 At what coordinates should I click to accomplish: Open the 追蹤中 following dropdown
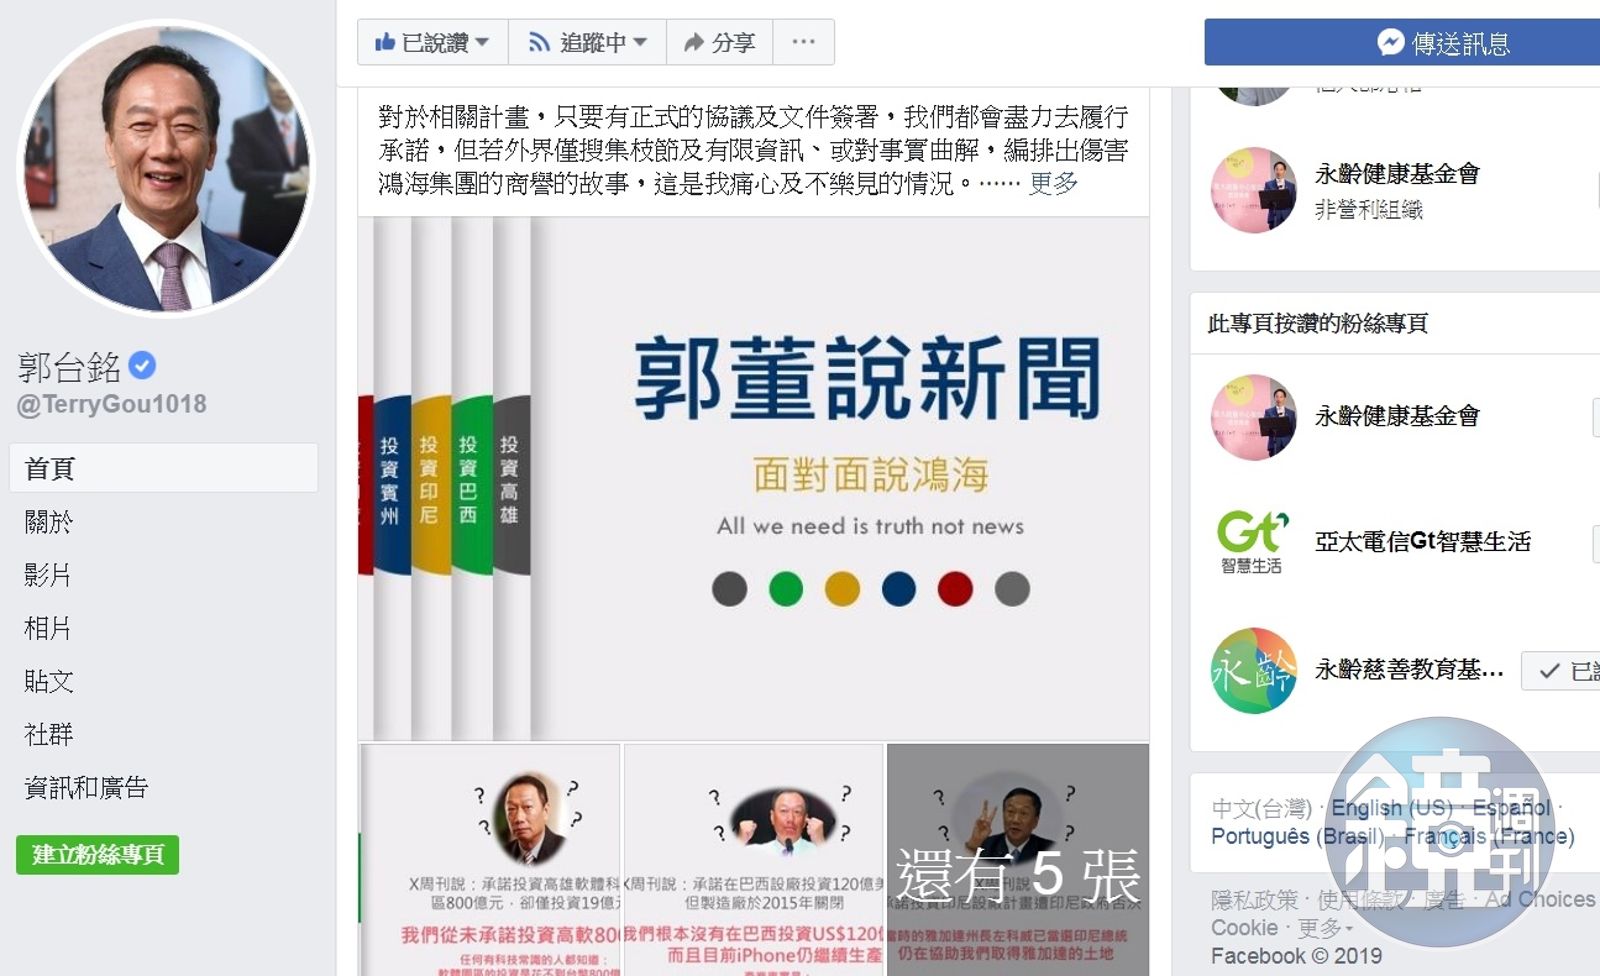coord(587,43)
